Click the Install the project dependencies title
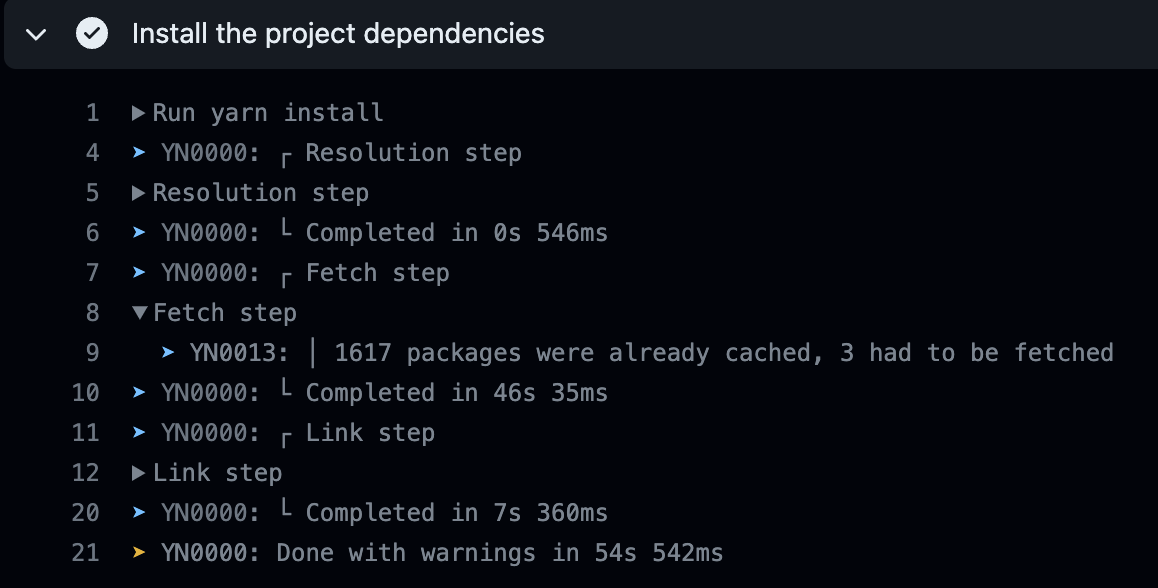The height and width of the screenshot is (588, 1158). [x=338, y=34]
